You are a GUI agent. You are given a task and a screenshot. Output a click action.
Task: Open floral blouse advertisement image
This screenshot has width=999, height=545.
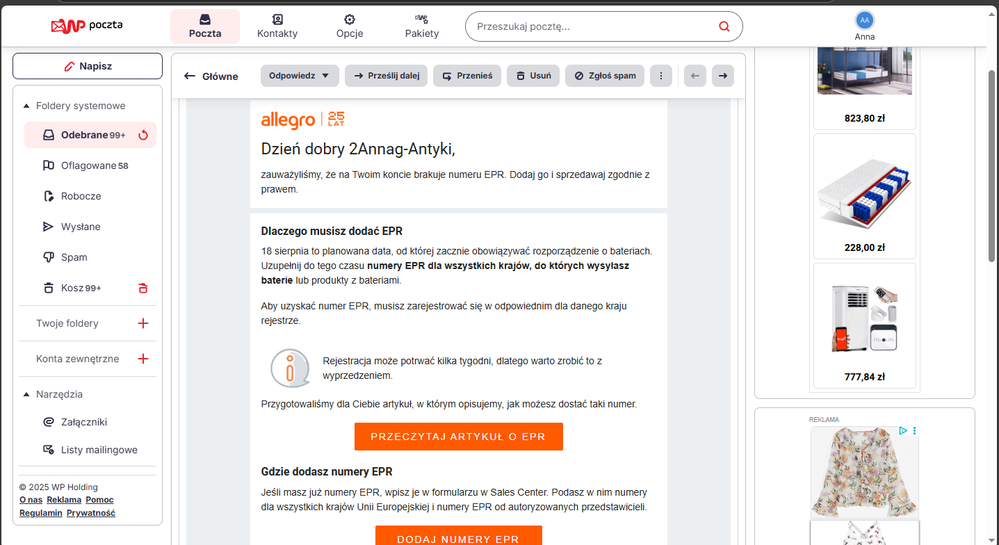(x=865, y=472)
